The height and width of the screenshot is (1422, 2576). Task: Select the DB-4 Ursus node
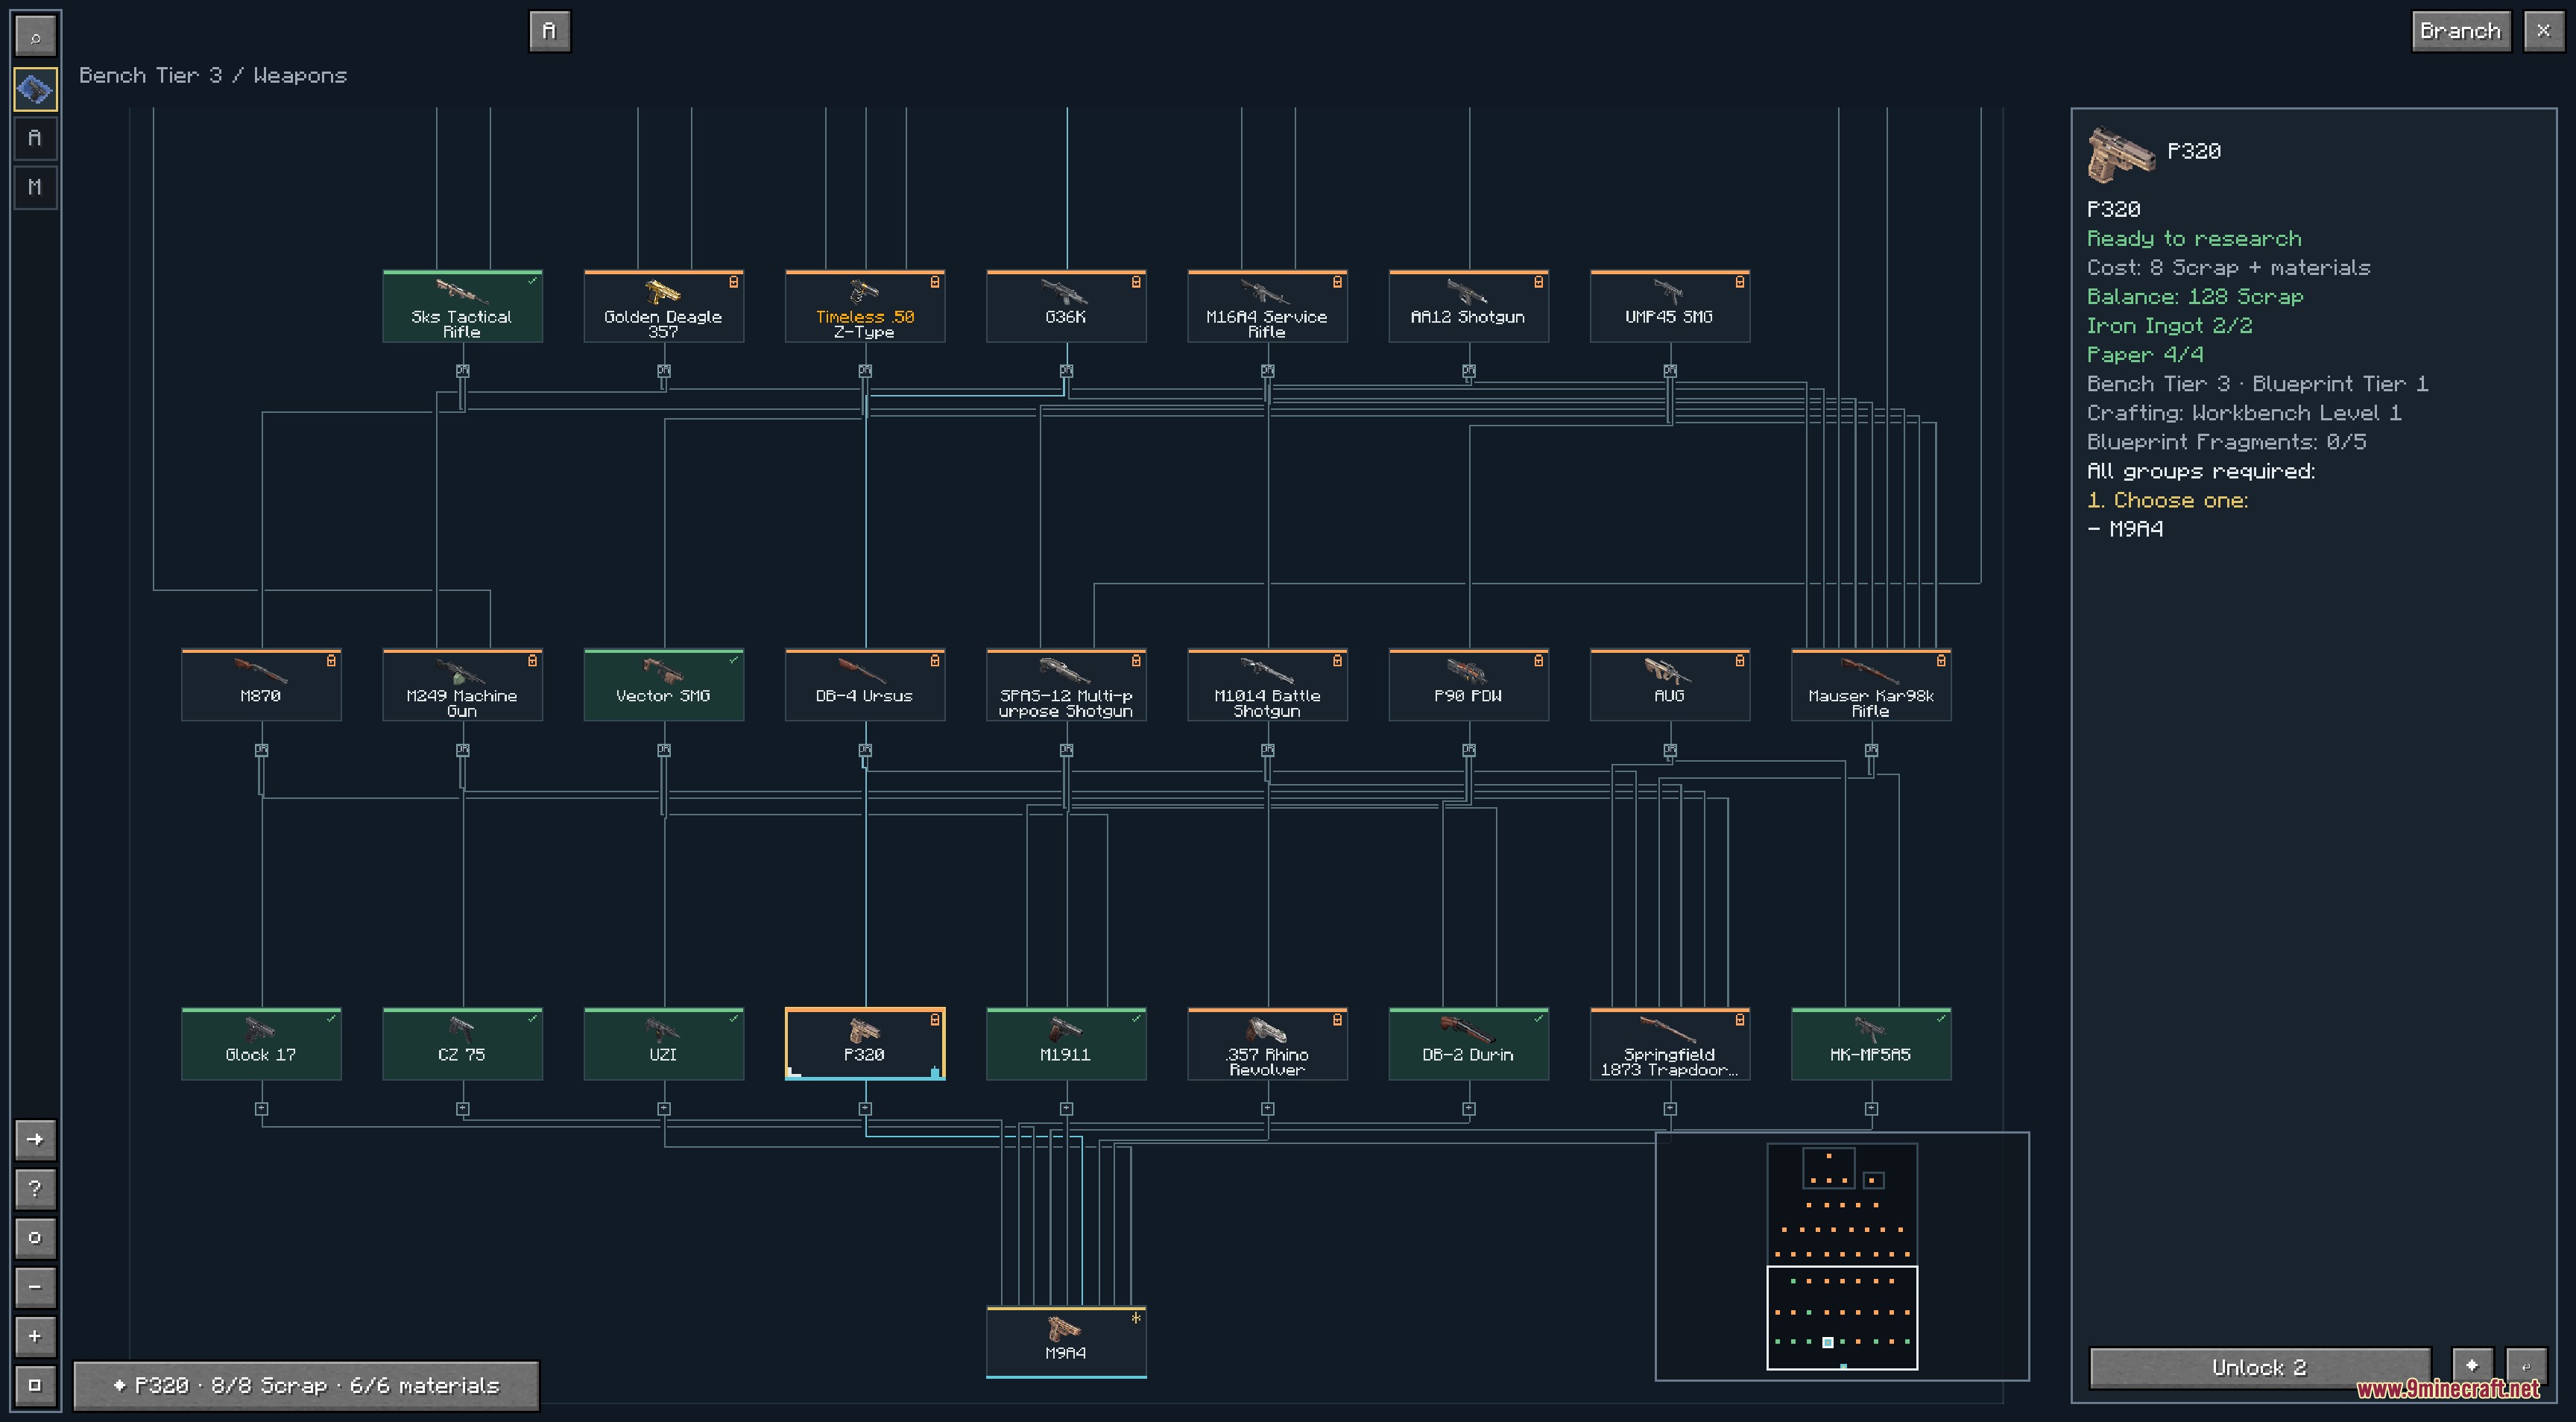865,685
